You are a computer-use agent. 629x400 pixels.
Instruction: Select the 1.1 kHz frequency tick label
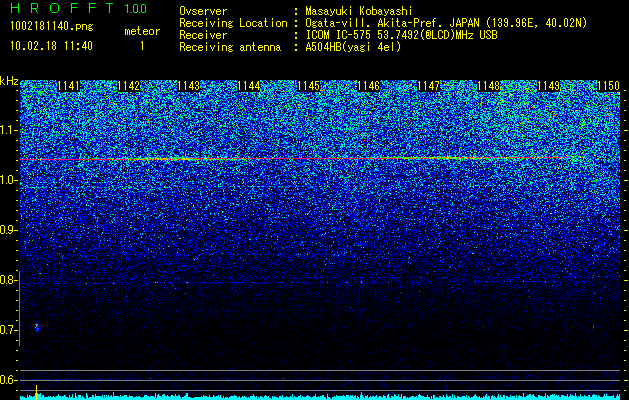(x=8, y=130)
